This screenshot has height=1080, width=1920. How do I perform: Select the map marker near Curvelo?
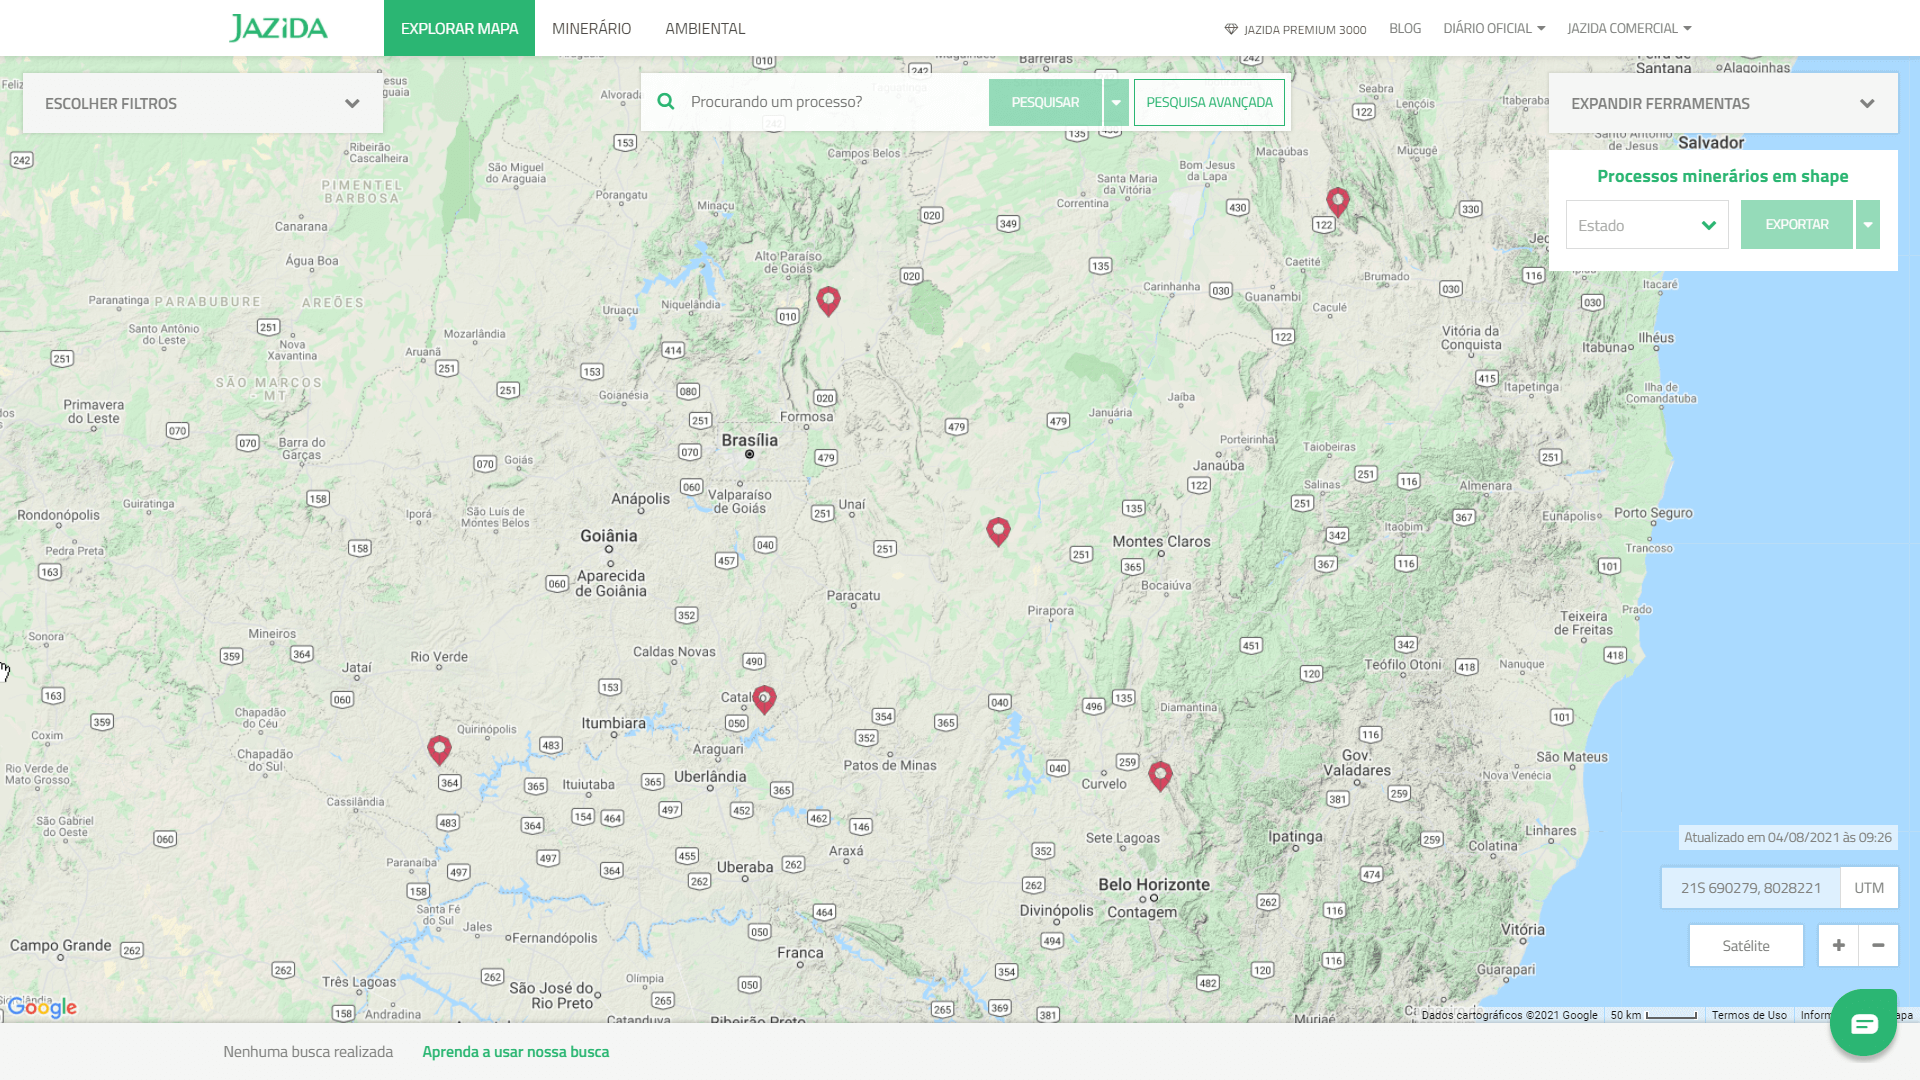pos(1161,774)
